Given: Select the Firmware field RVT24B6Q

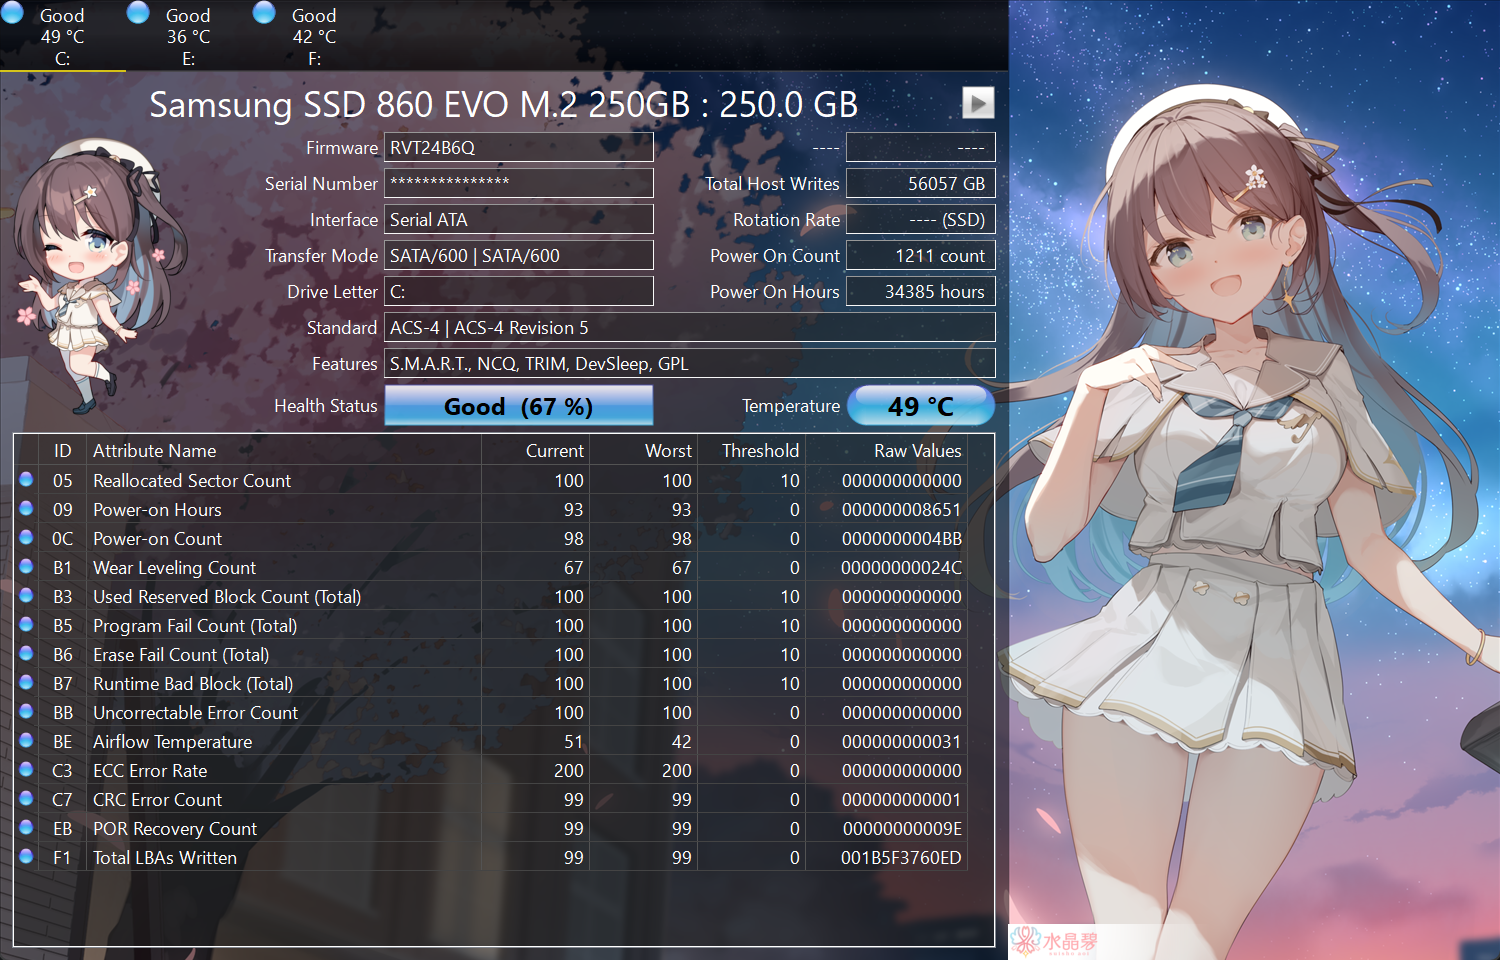Looking at the screenshot, I should [x=519, y=147].
